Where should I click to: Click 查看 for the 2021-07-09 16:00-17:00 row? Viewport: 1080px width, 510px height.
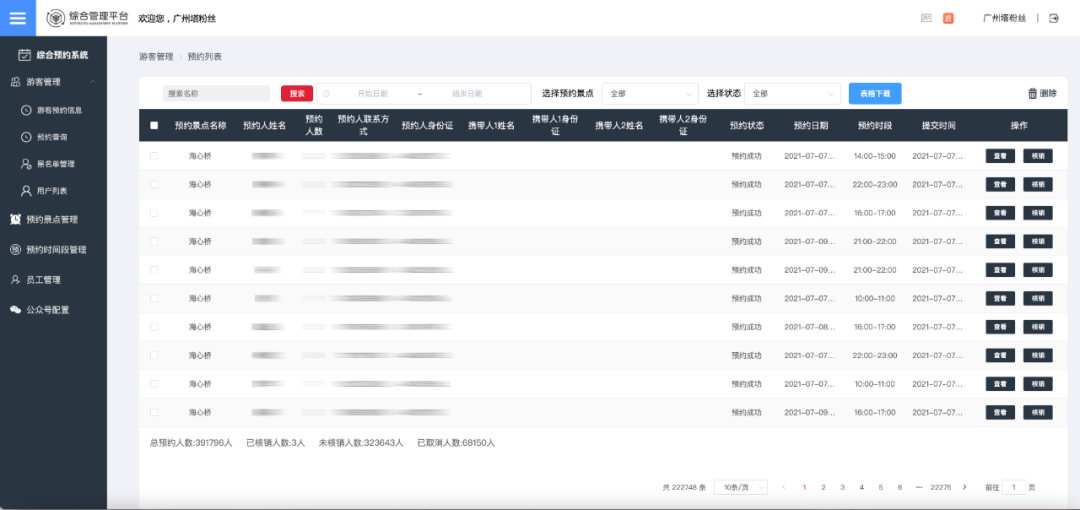click(x=1000, y=412)
